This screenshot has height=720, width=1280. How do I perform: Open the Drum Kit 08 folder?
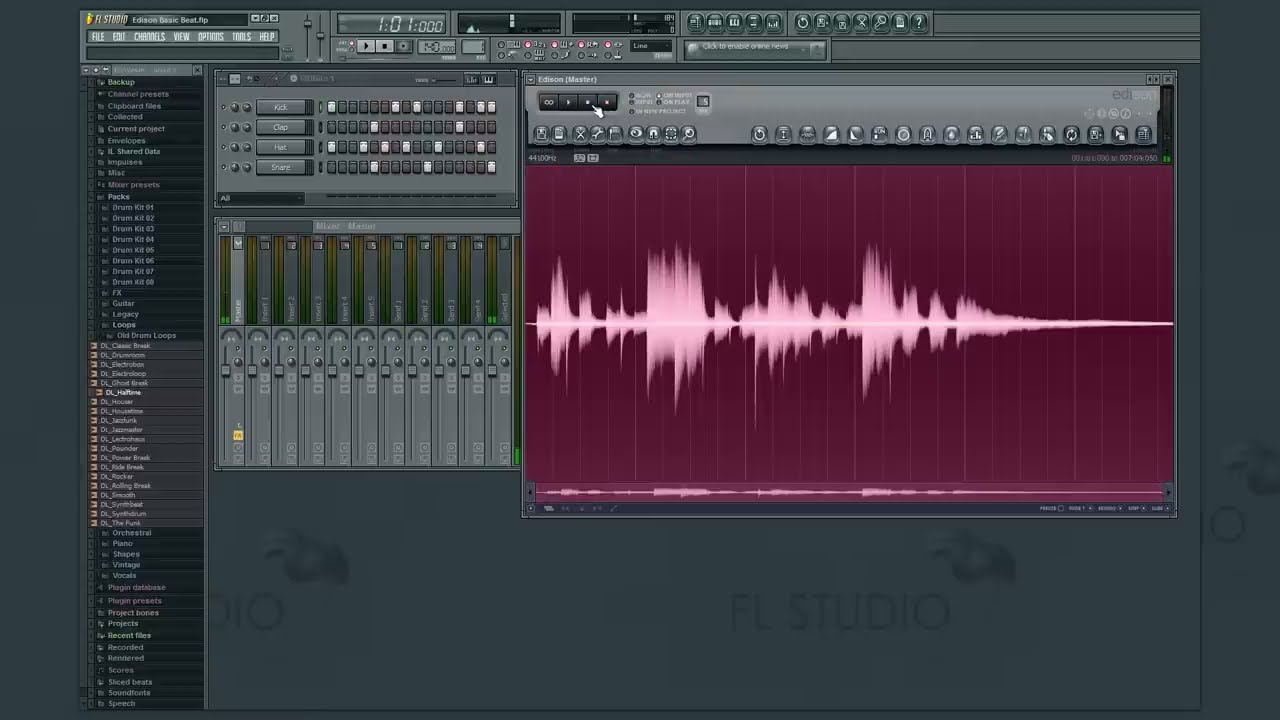pyautogui.click(x=133, y=282)
